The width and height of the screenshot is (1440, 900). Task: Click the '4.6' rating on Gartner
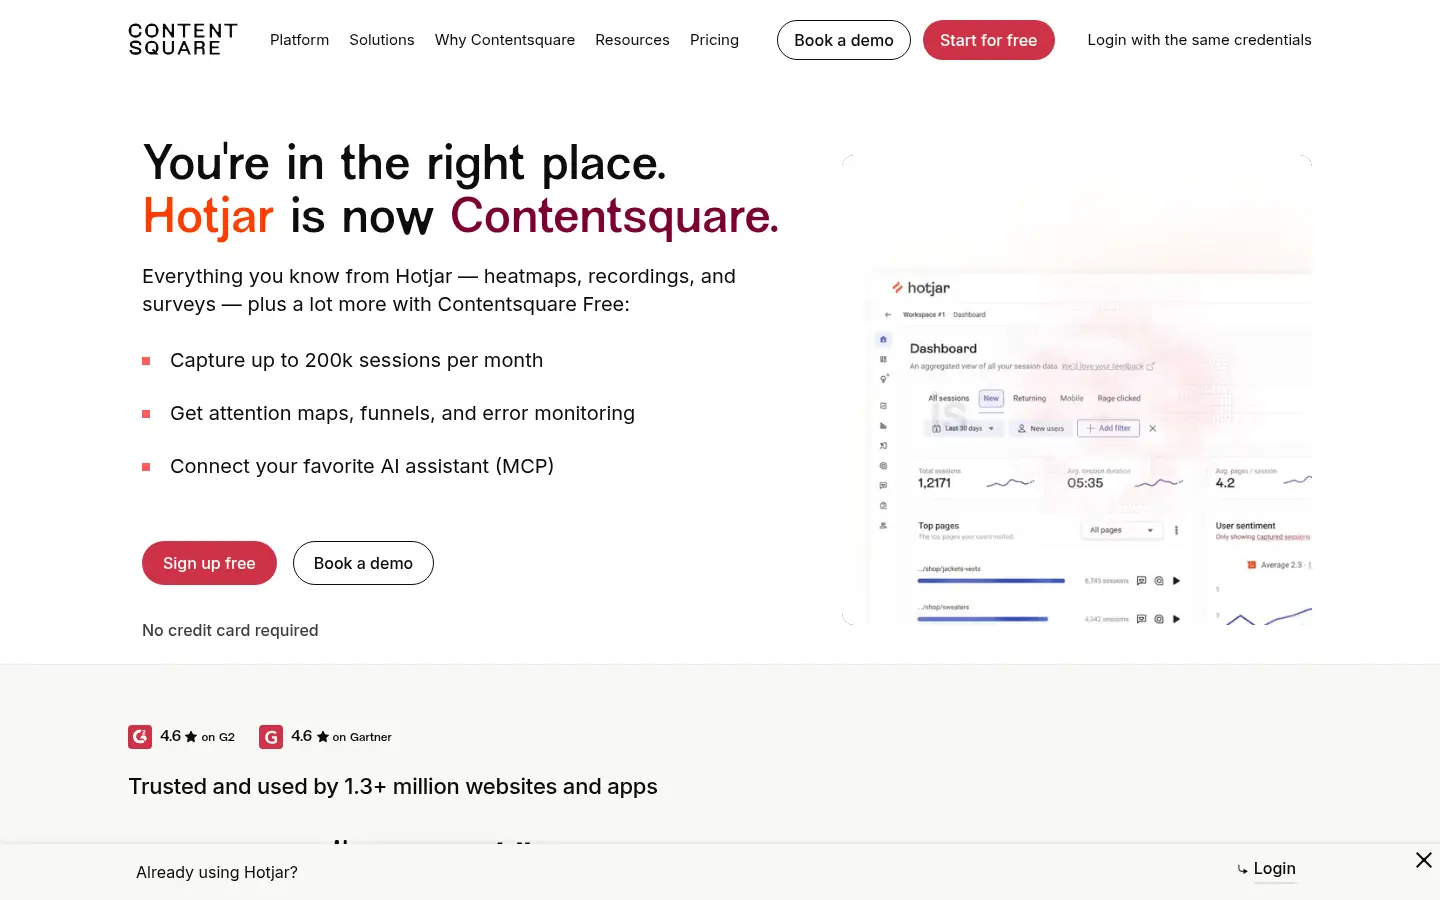pyautogui.click(x=302, y=736)
